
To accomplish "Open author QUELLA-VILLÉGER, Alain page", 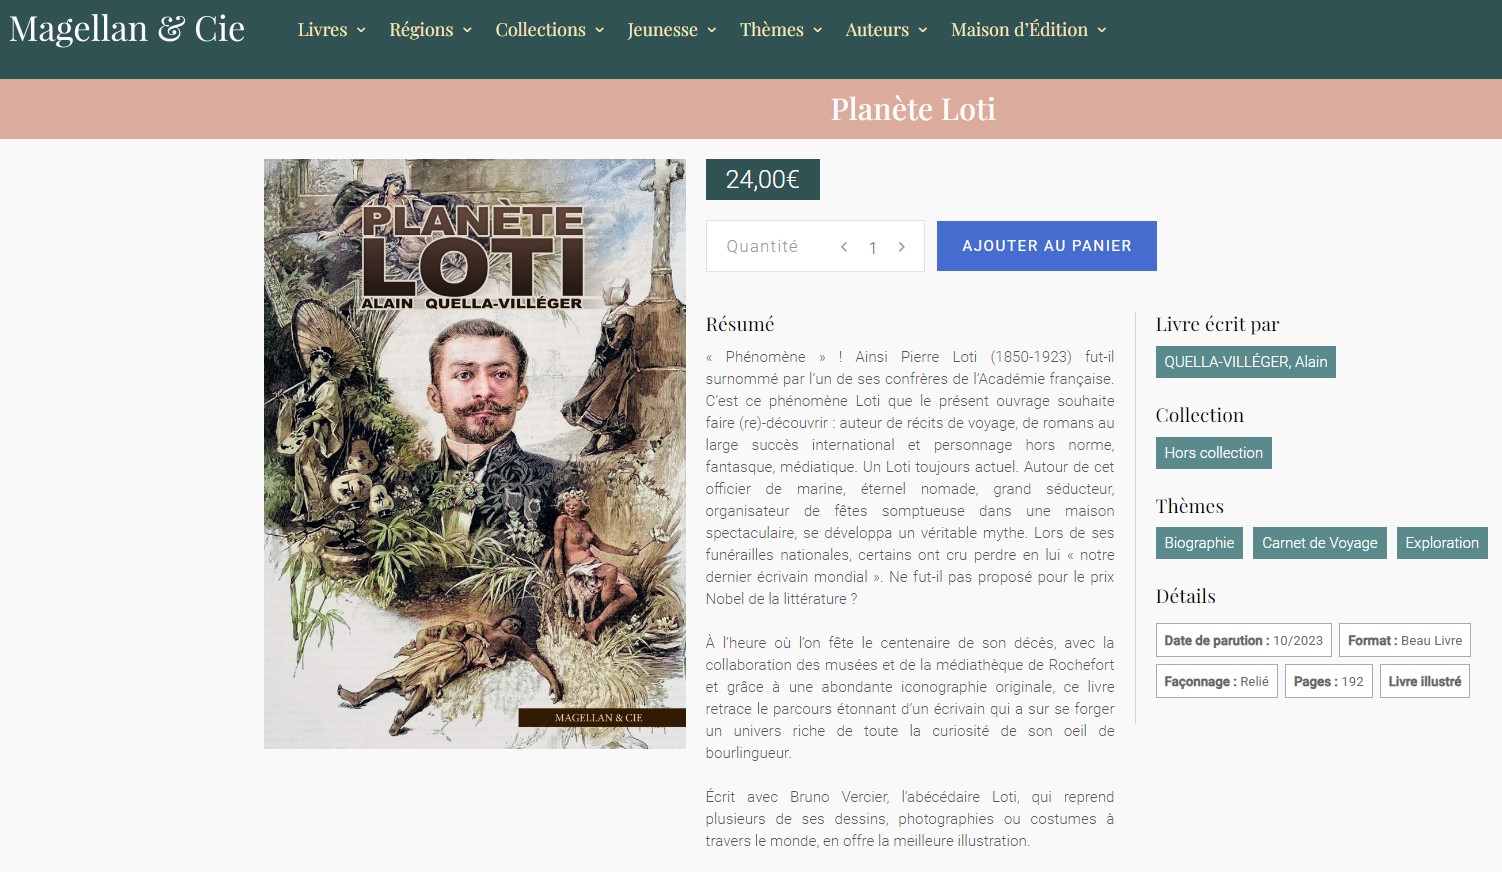I will pos(1245,362).
